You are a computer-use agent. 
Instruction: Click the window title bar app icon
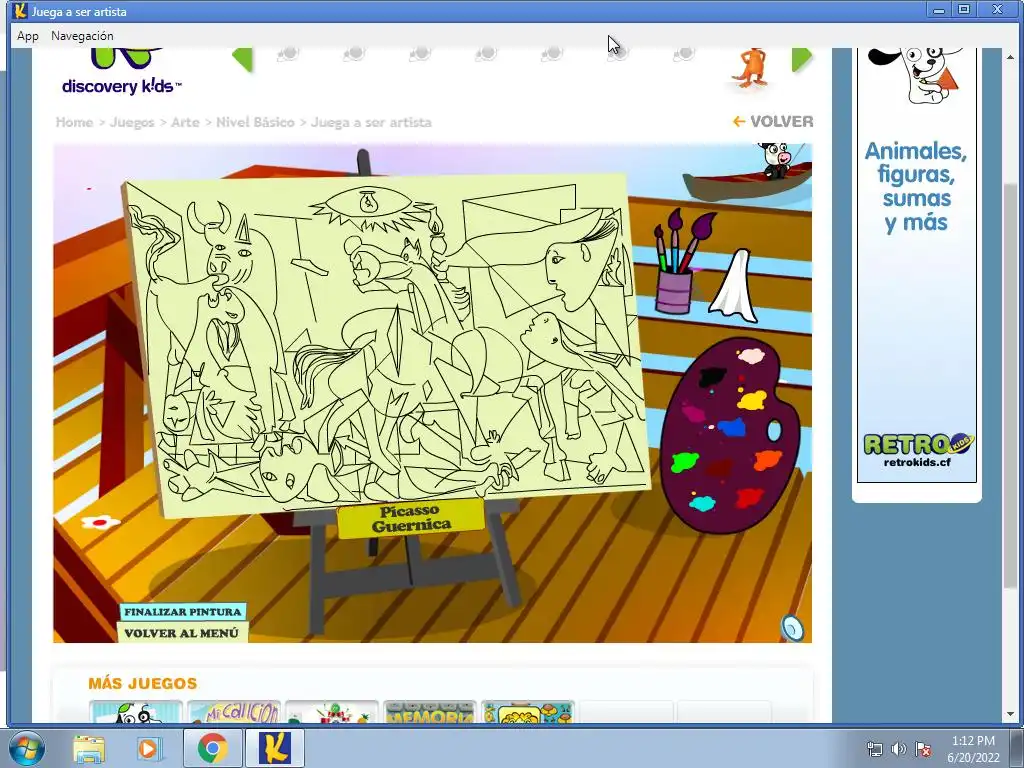click(20, 11)
